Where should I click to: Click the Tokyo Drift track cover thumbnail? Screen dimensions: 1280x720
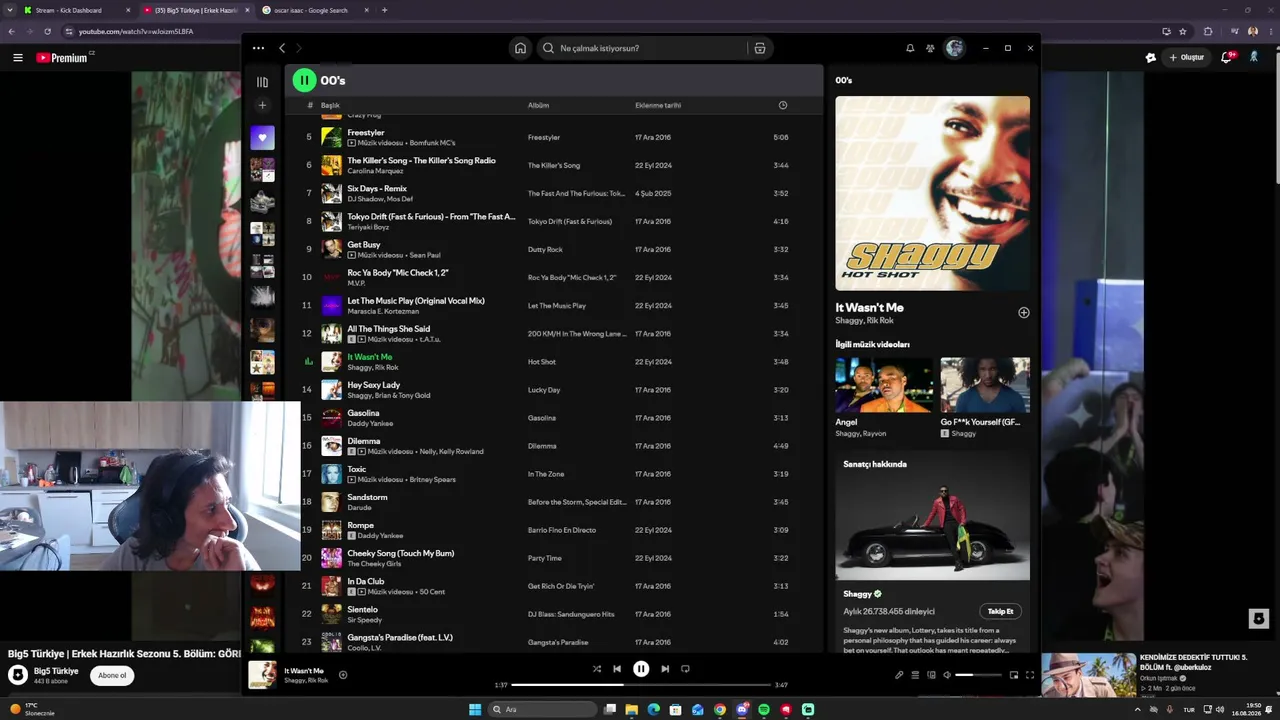coord(331,221)
